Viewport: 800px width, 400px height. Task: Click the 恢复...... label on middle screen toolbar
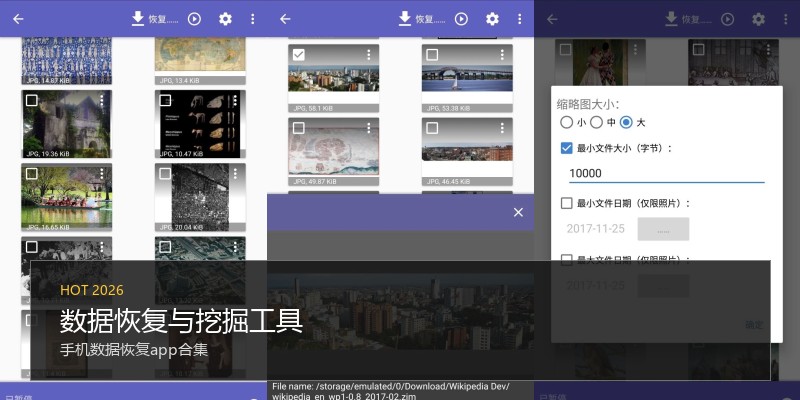430,19
